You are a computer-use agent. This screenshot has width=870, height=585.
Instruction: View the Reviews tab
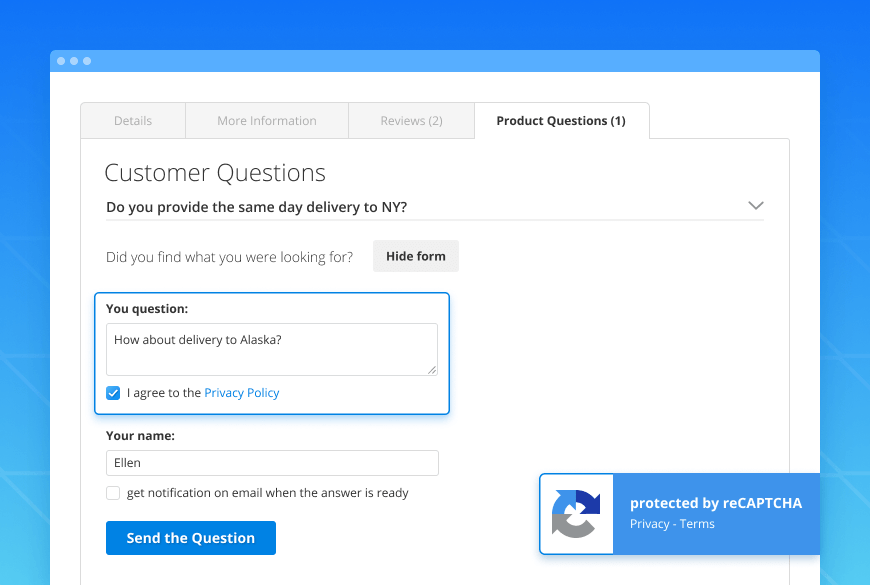point(411,120)
